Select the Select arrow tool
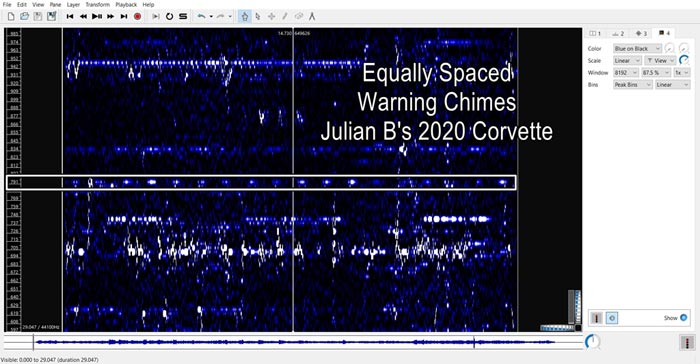This screenshot has width=700, height=364. pyautogui.click(x=258, y=17)
